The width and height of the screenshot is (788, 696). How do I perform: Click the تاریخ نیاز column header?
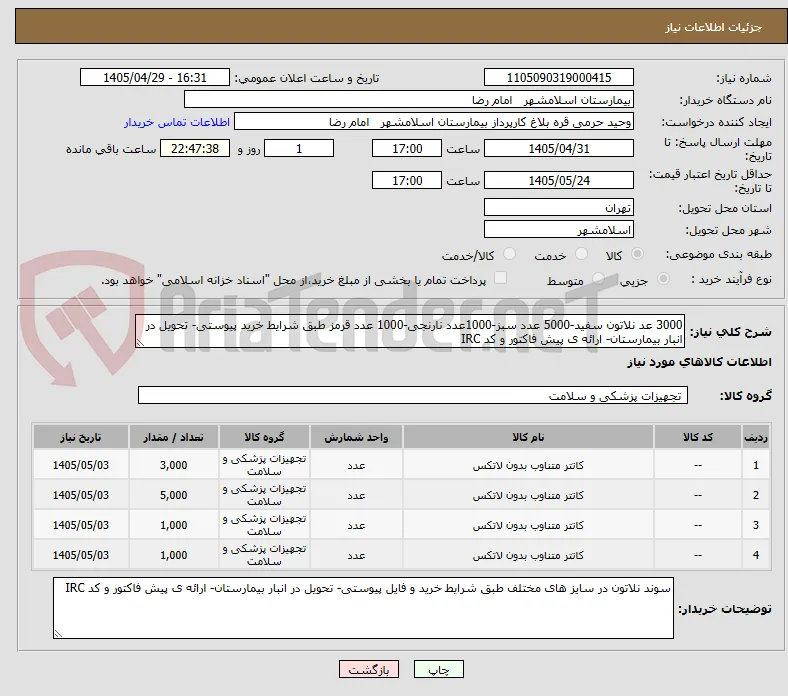(x=81, y=437)
